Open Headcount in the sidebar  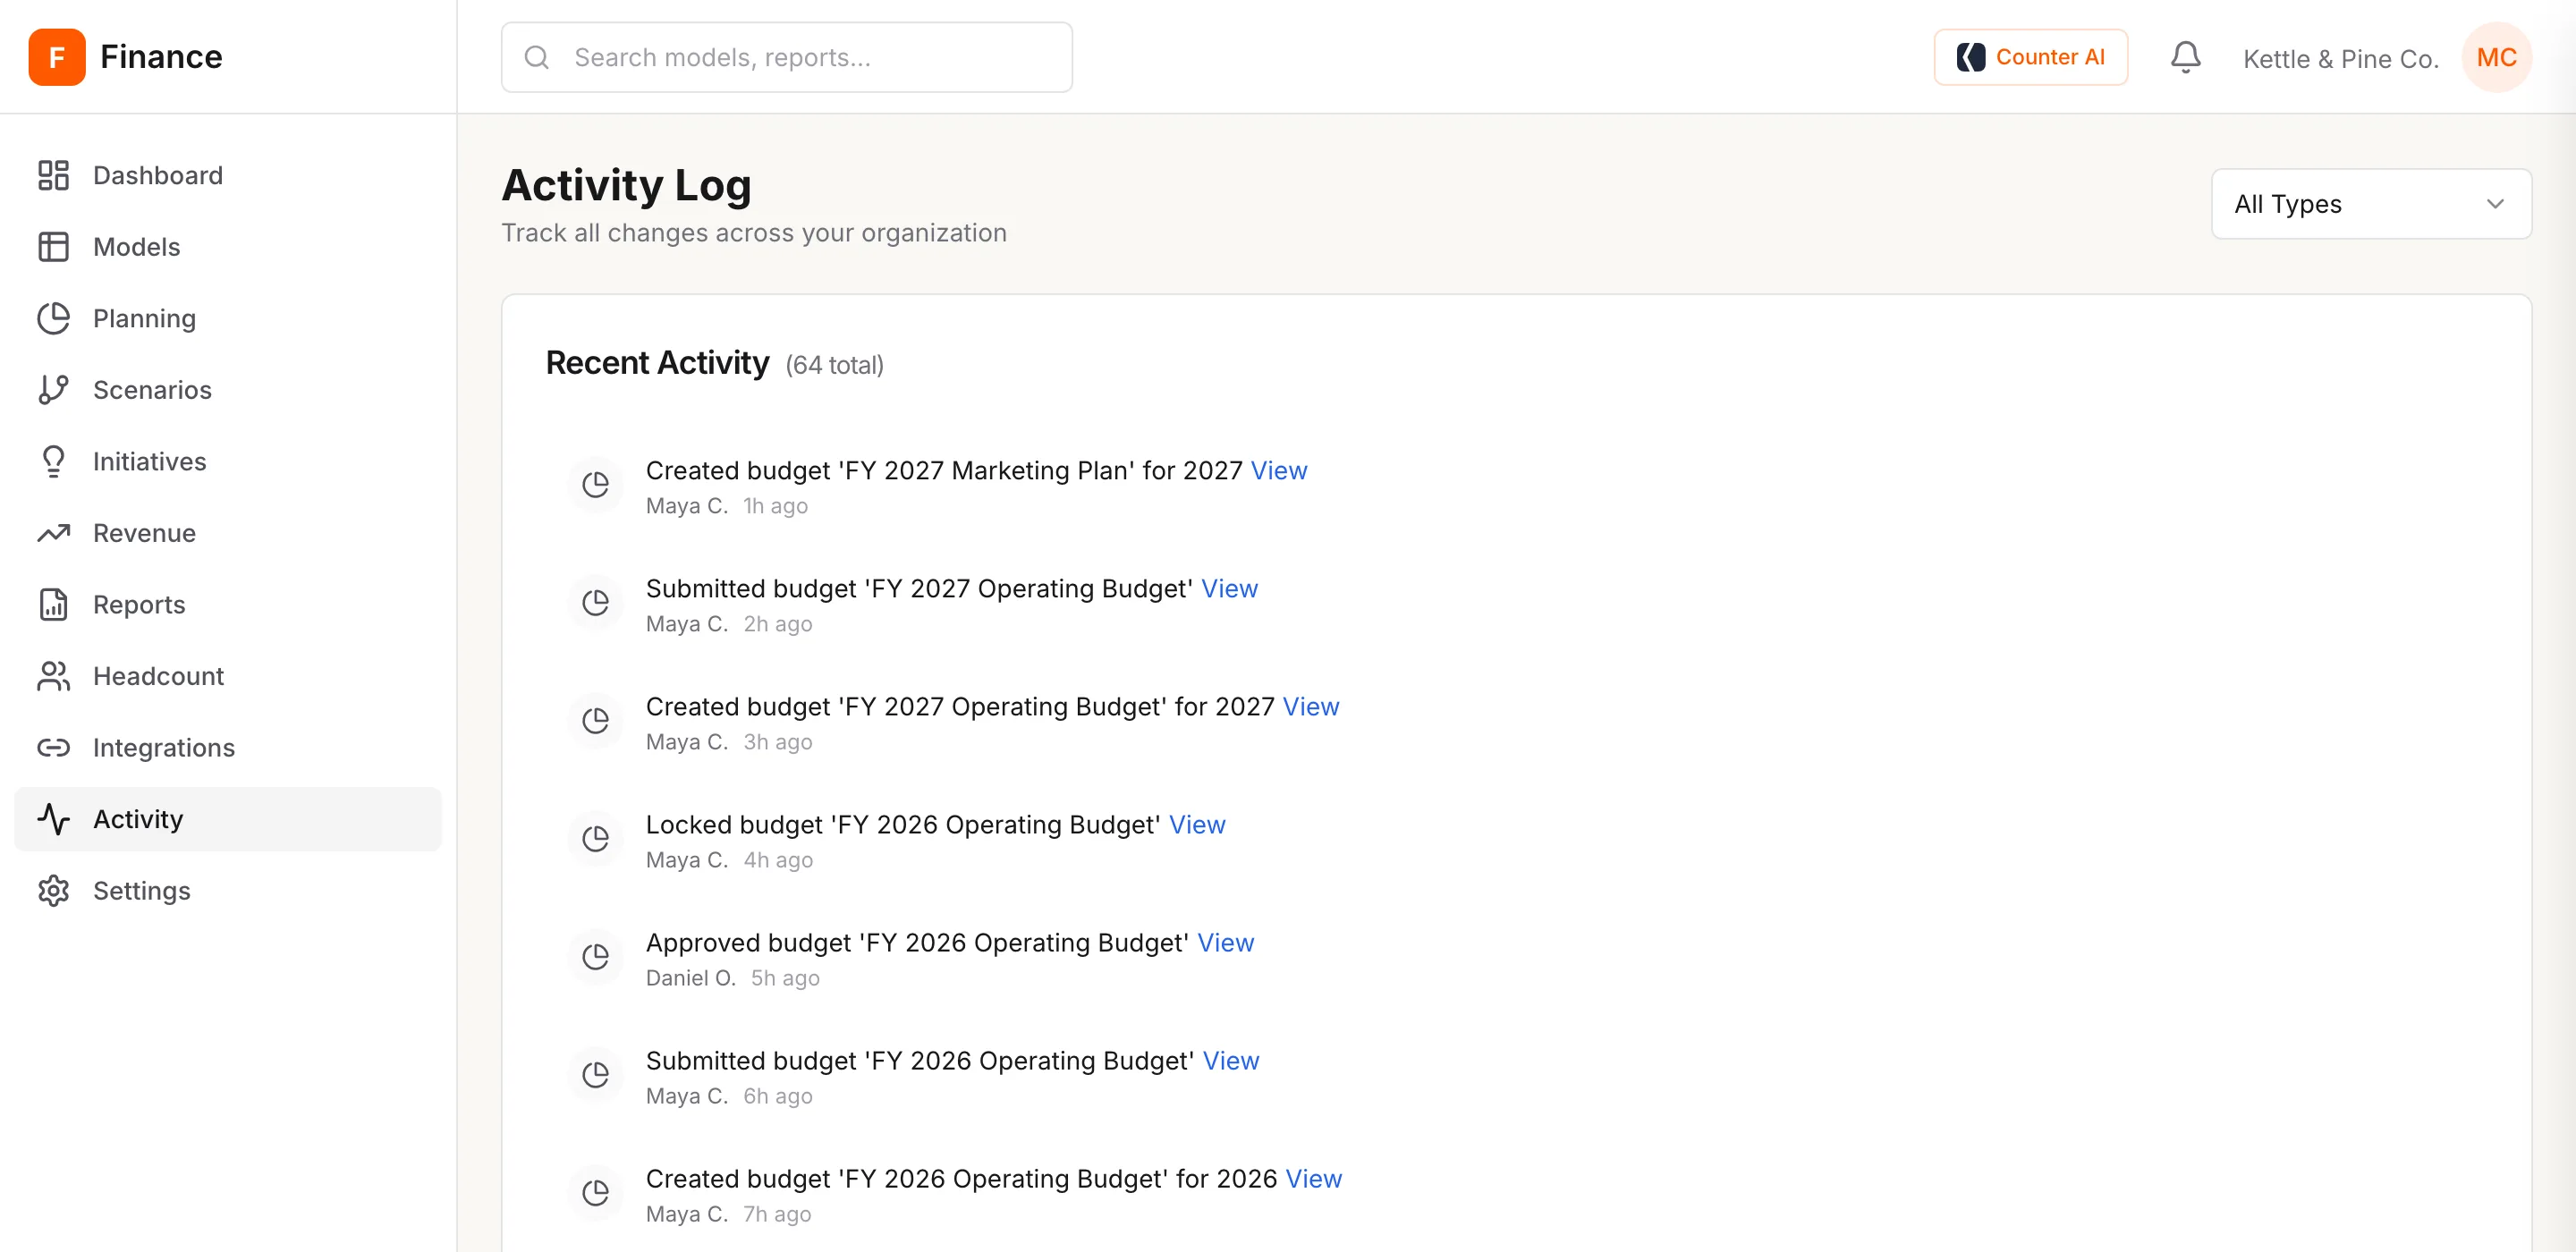click(227, 676)
